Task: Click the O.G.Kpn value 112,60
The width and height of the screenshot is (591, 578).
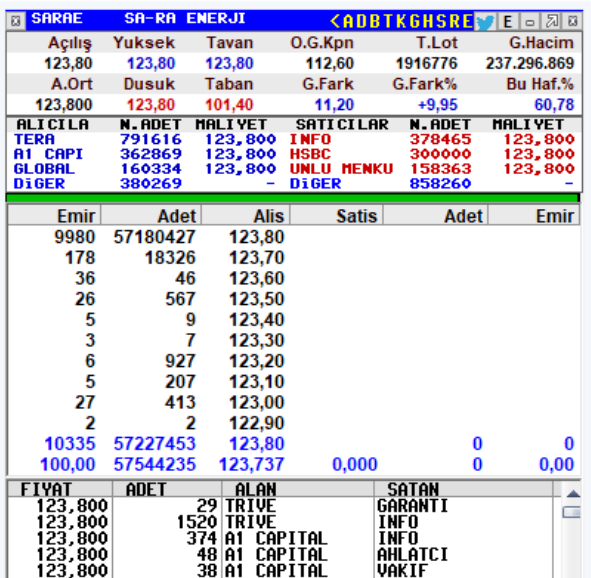Action: tap(330, 63)
